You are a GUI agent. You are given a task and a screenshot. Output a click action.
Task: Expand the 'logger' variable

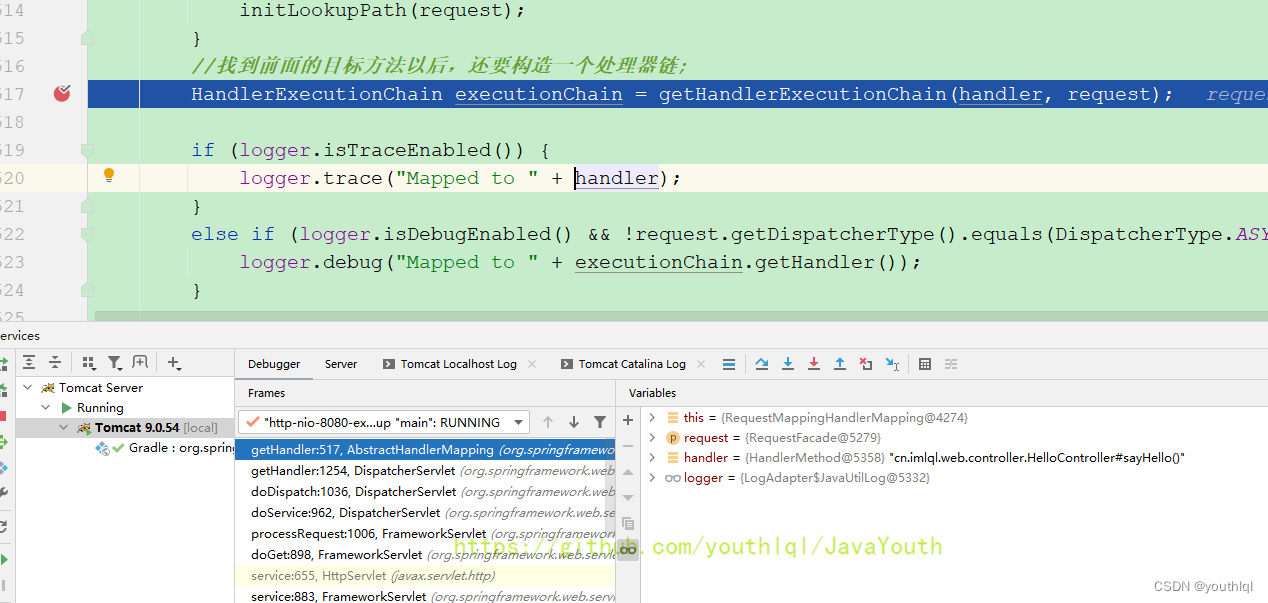click(652, 477)
